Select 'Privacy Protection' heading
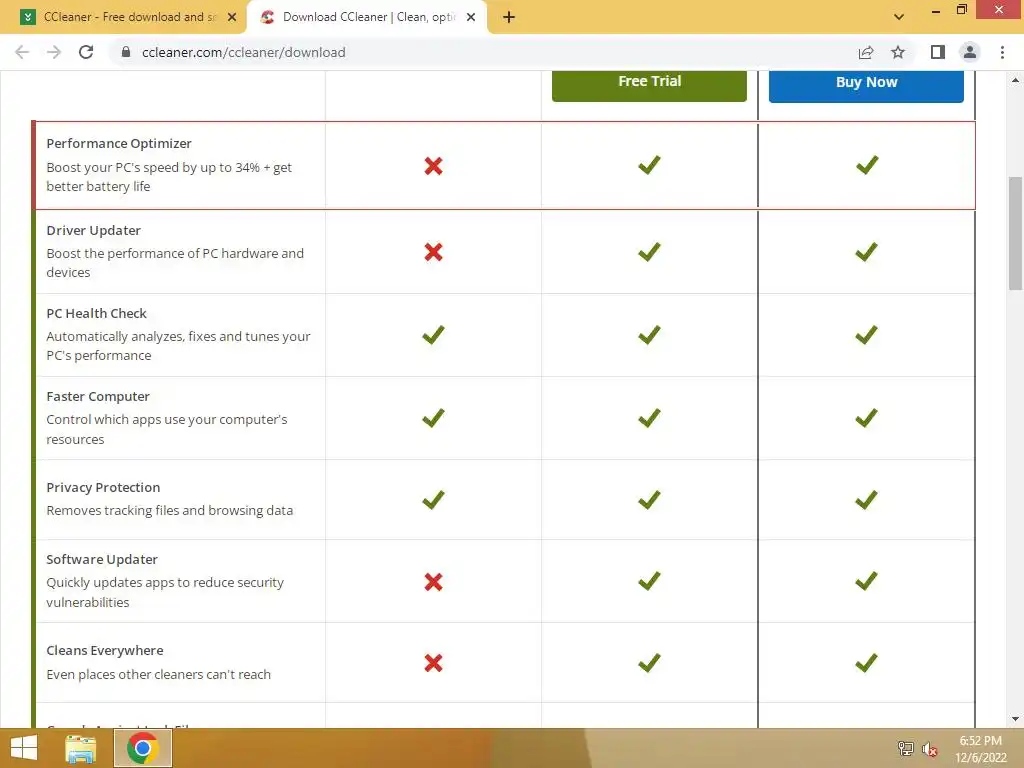The image size is (1024, 768). 103,488
